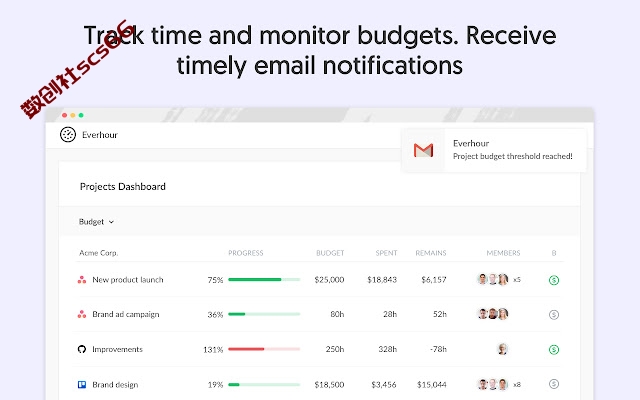Open member avatars of New product launch

(x=493, y=280)
